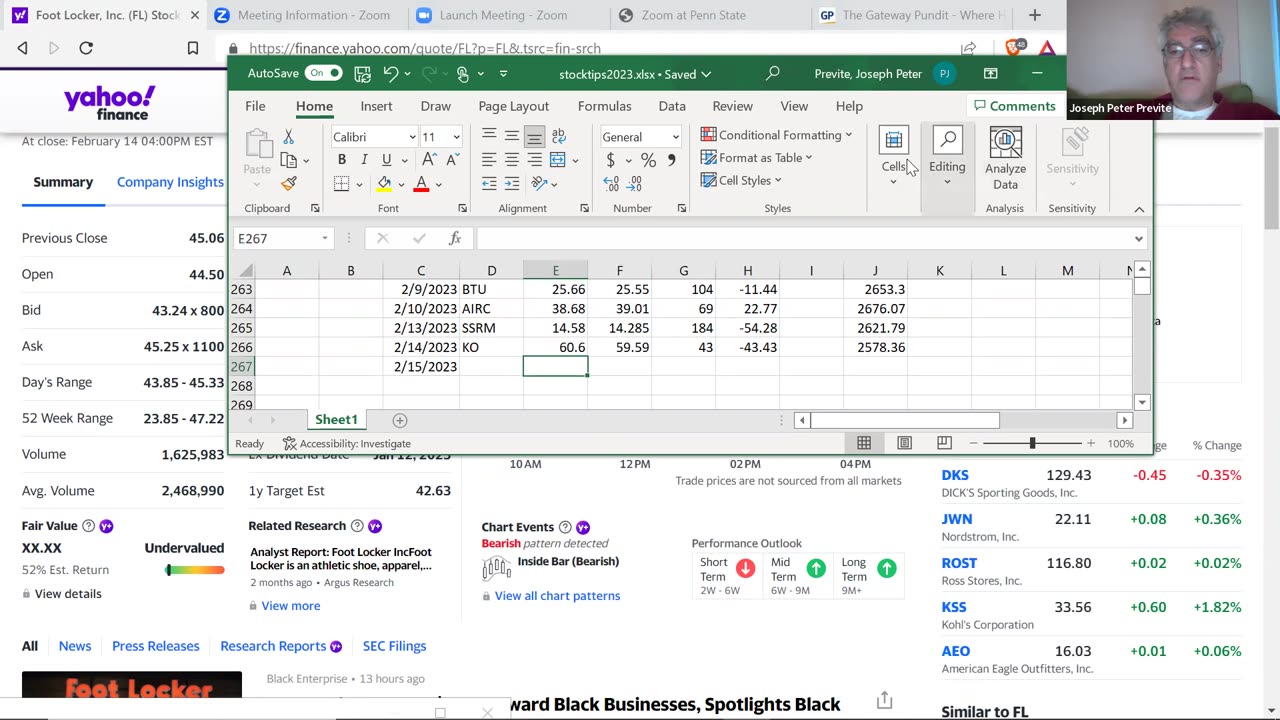Select the Format Painter brush

coord(289,184)
